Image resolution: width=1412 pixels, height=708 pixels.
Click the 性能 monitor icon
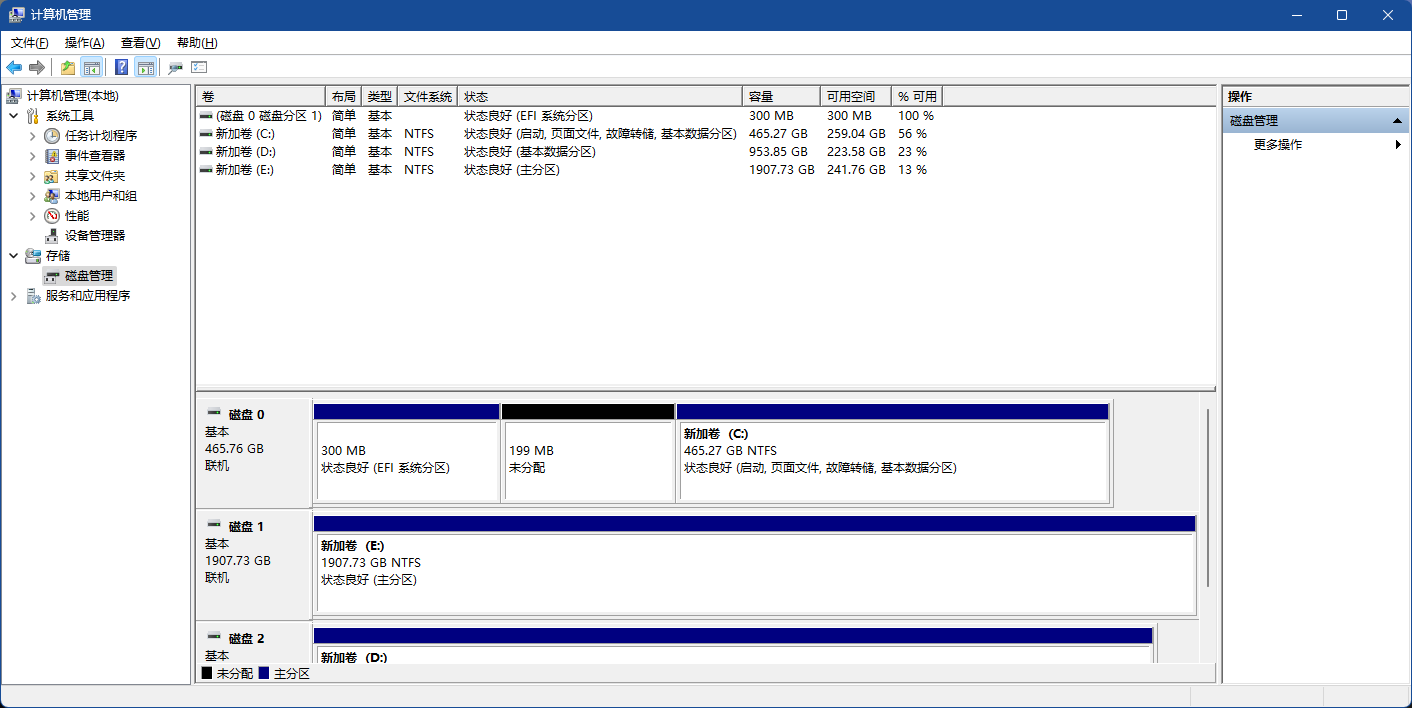click(52, 216)
